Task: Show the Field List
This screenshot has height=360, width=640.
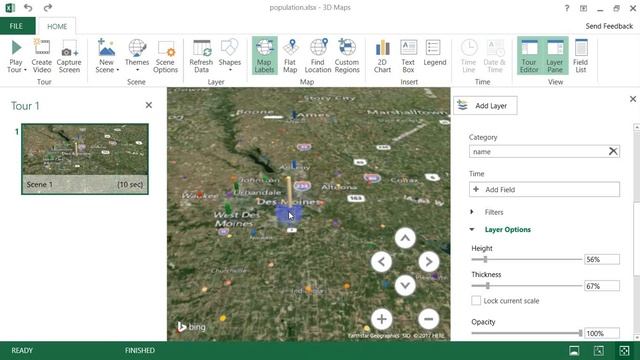Action: pos(580,56)
